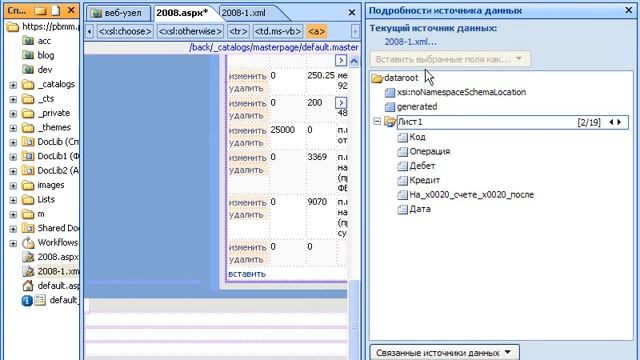This screenshot has width=640, height=360.
Task: Select the _private folder icon
Action: click(x=28, y=113)
